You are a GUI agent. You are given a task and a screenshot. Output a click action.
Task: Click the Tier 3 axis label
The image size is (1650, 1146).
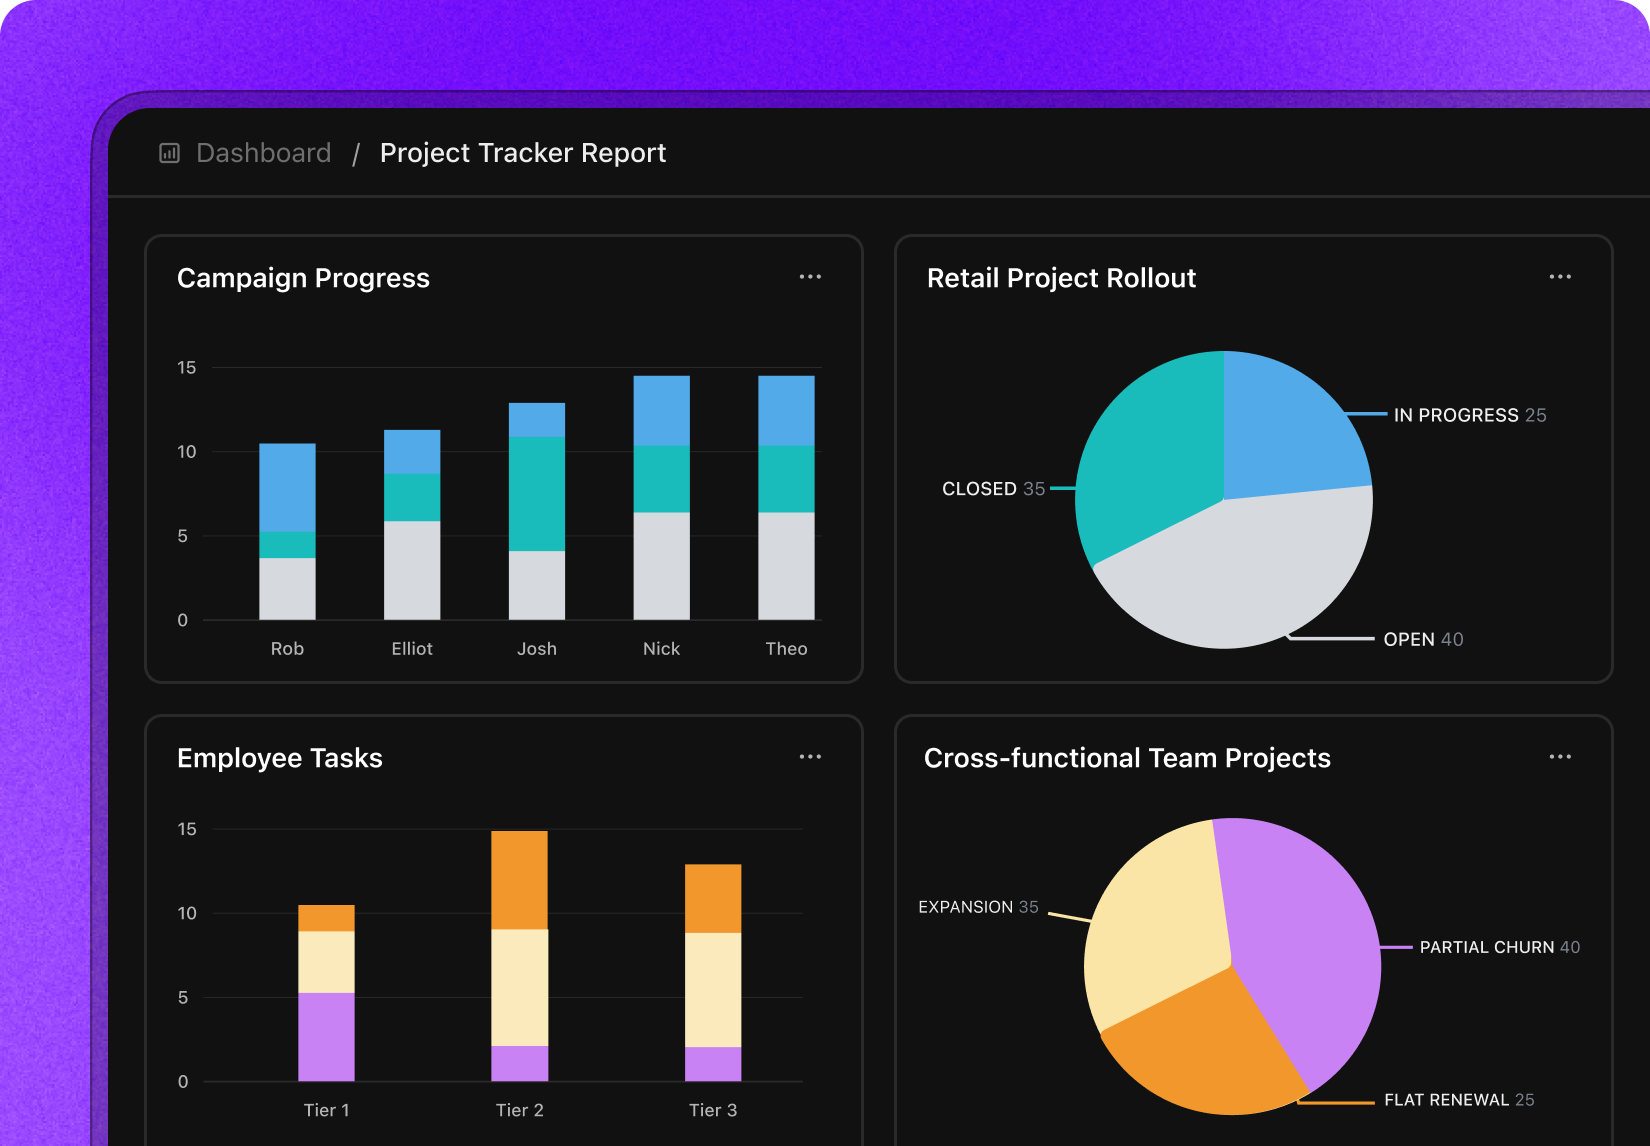713,1110
